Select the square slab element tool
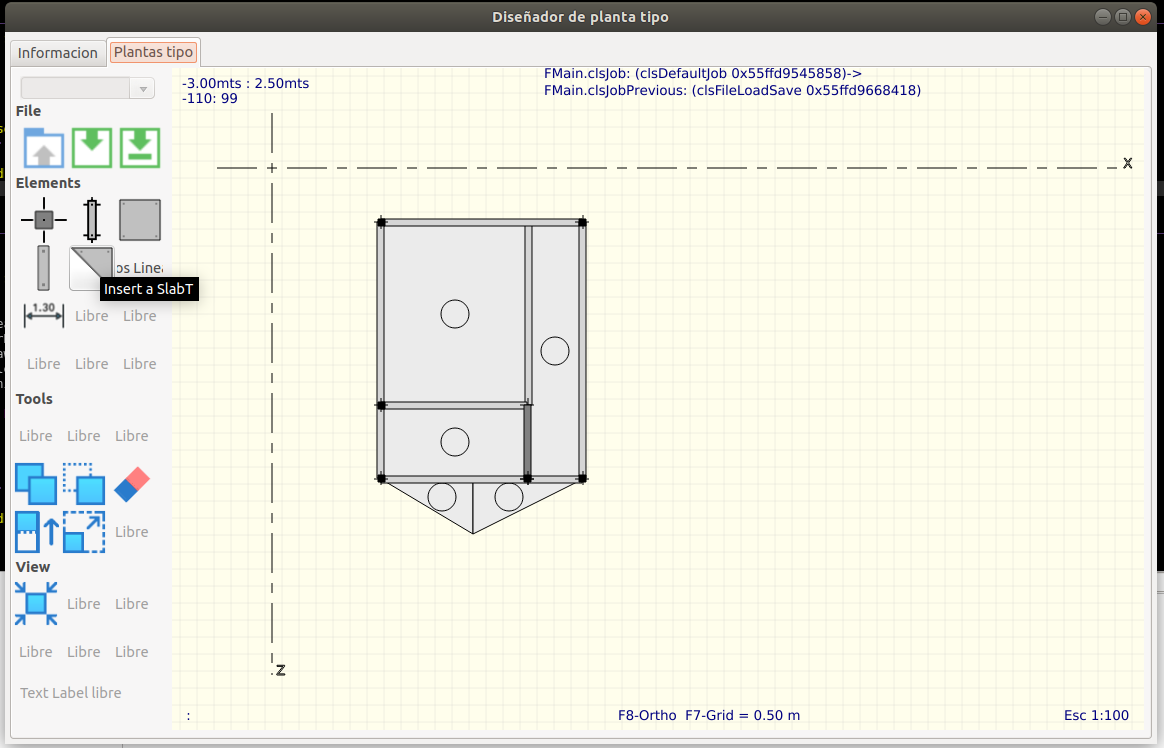 140,220
